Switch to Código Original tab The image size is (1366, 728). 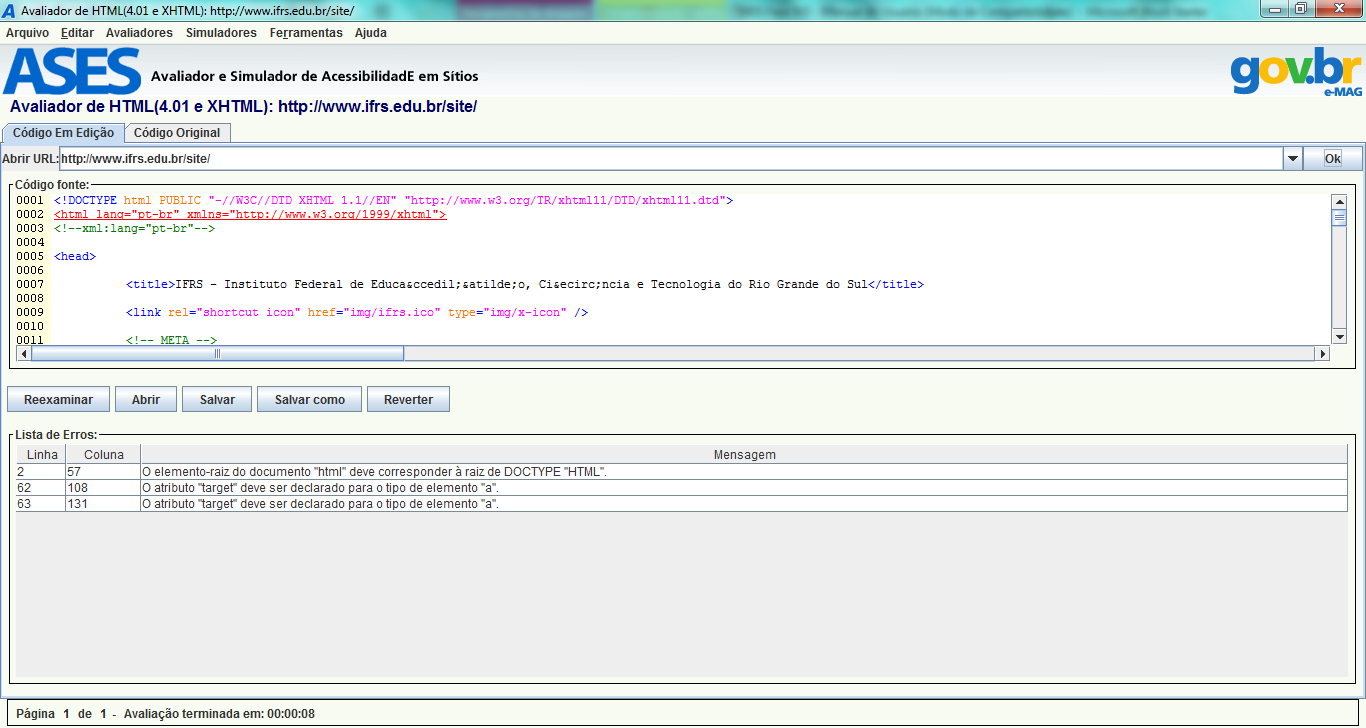[178, 133]
